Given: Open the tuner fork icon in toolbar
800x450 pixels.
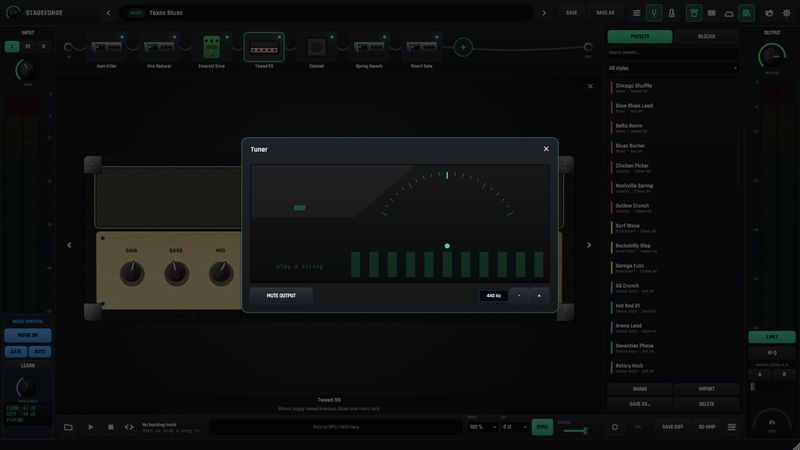Looking at the screenshot, I should click(654, 13).
